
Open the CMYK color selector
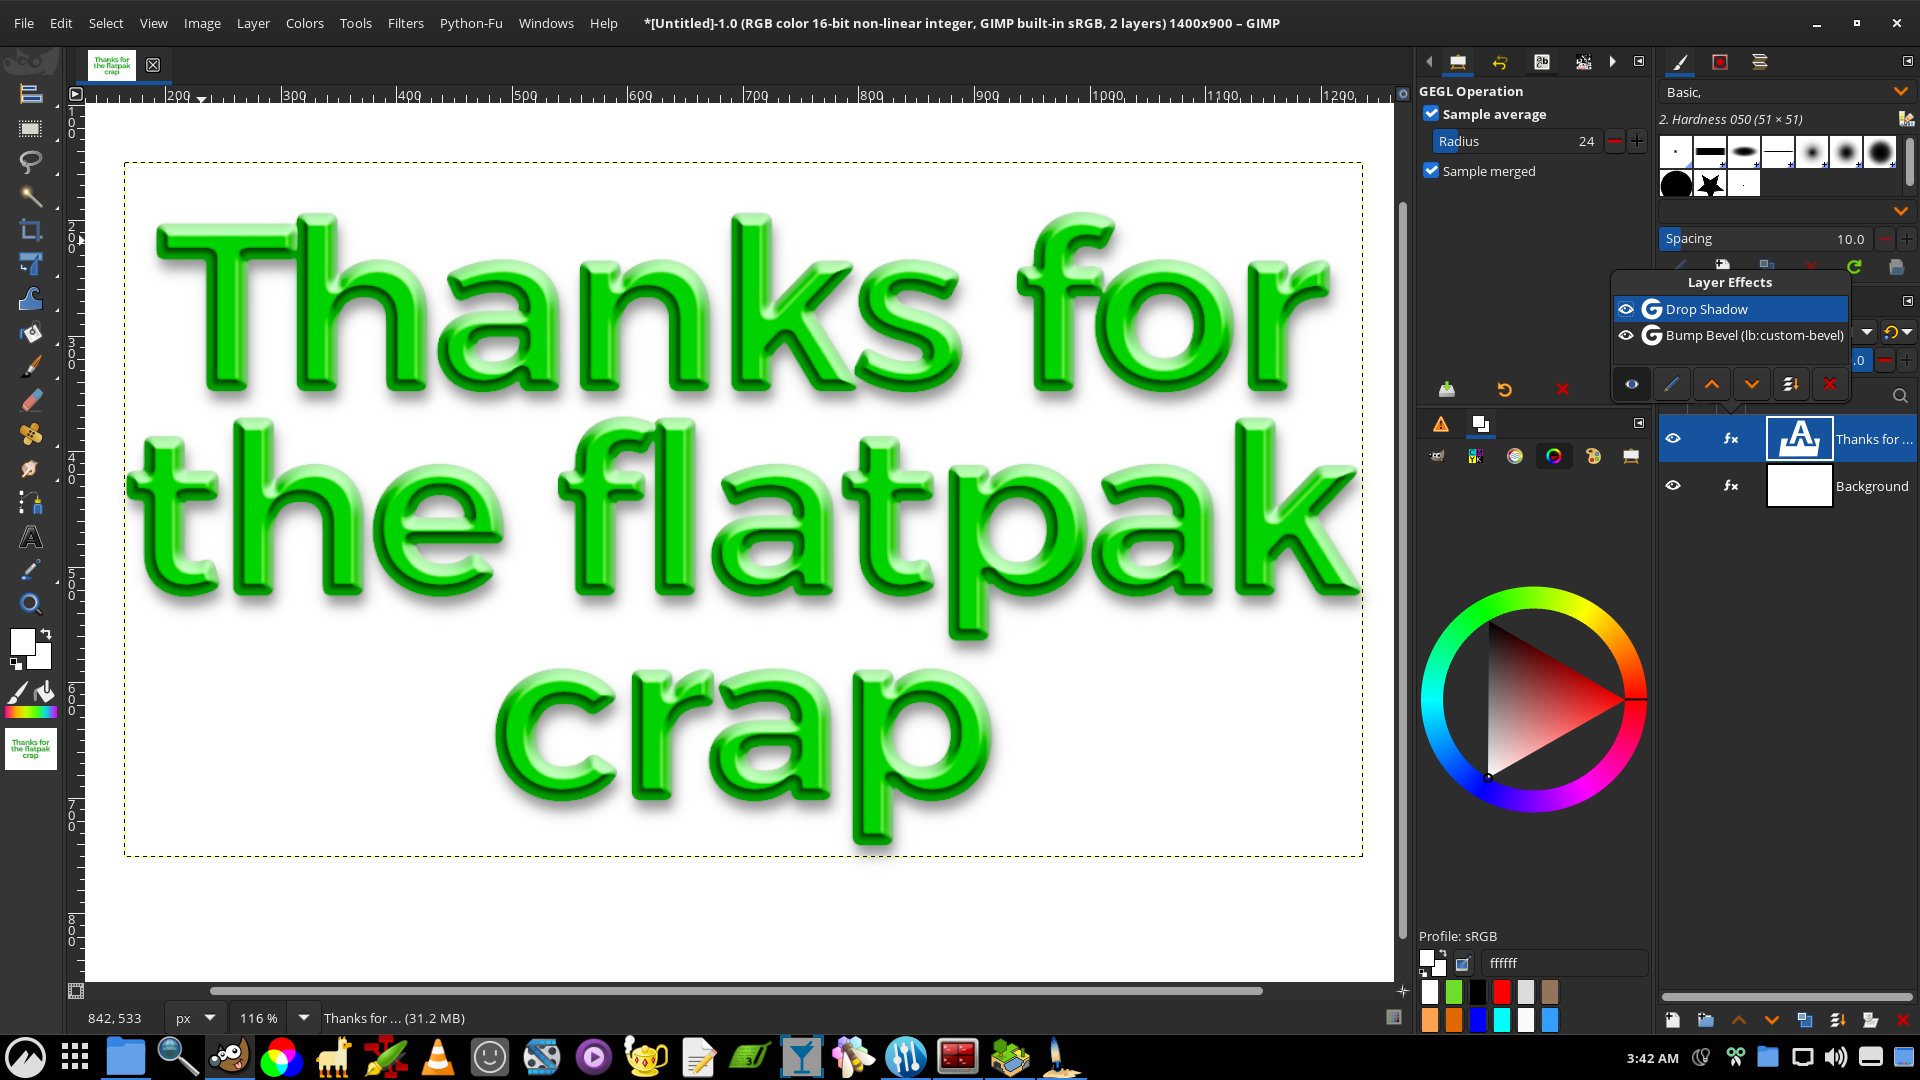click(1475, 456)
